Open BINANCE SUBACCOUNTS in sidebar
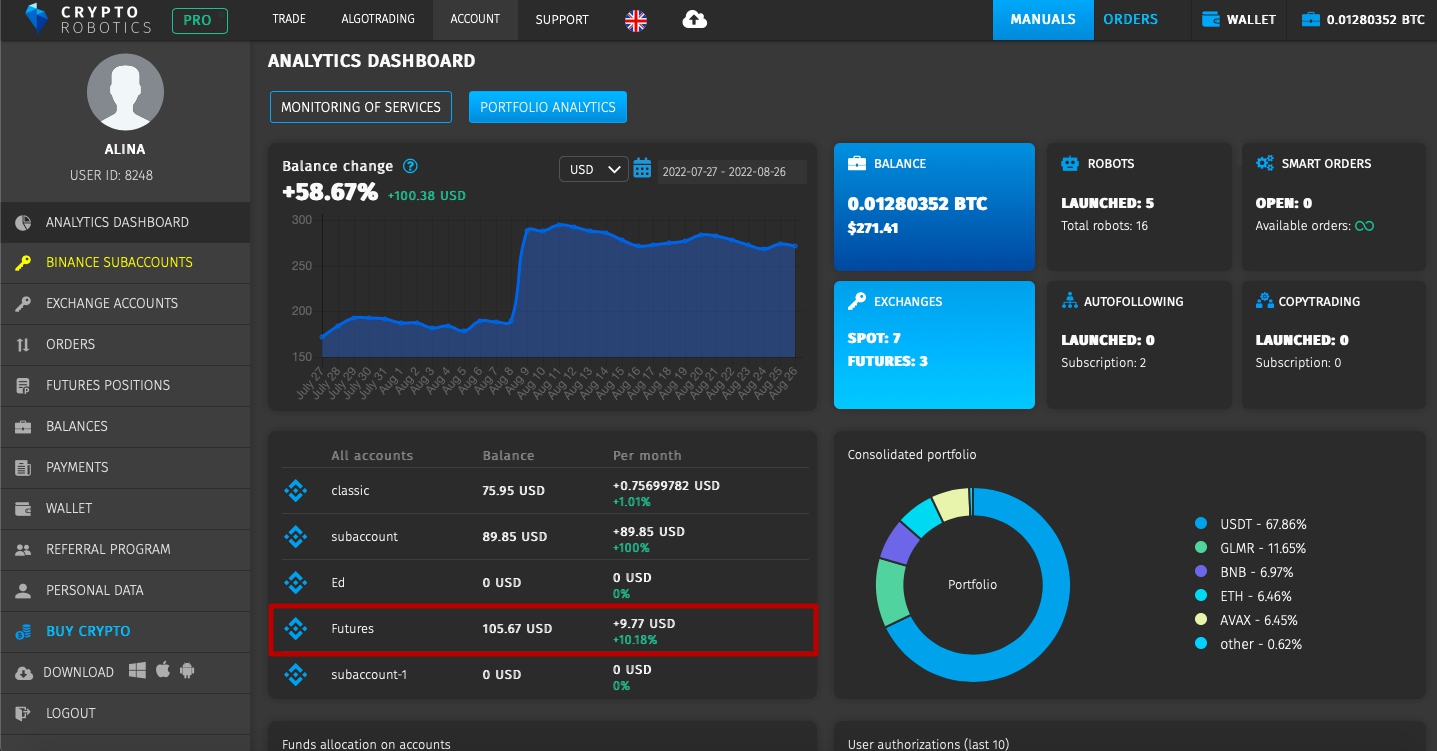1437x751 pixels. (125, 262)
